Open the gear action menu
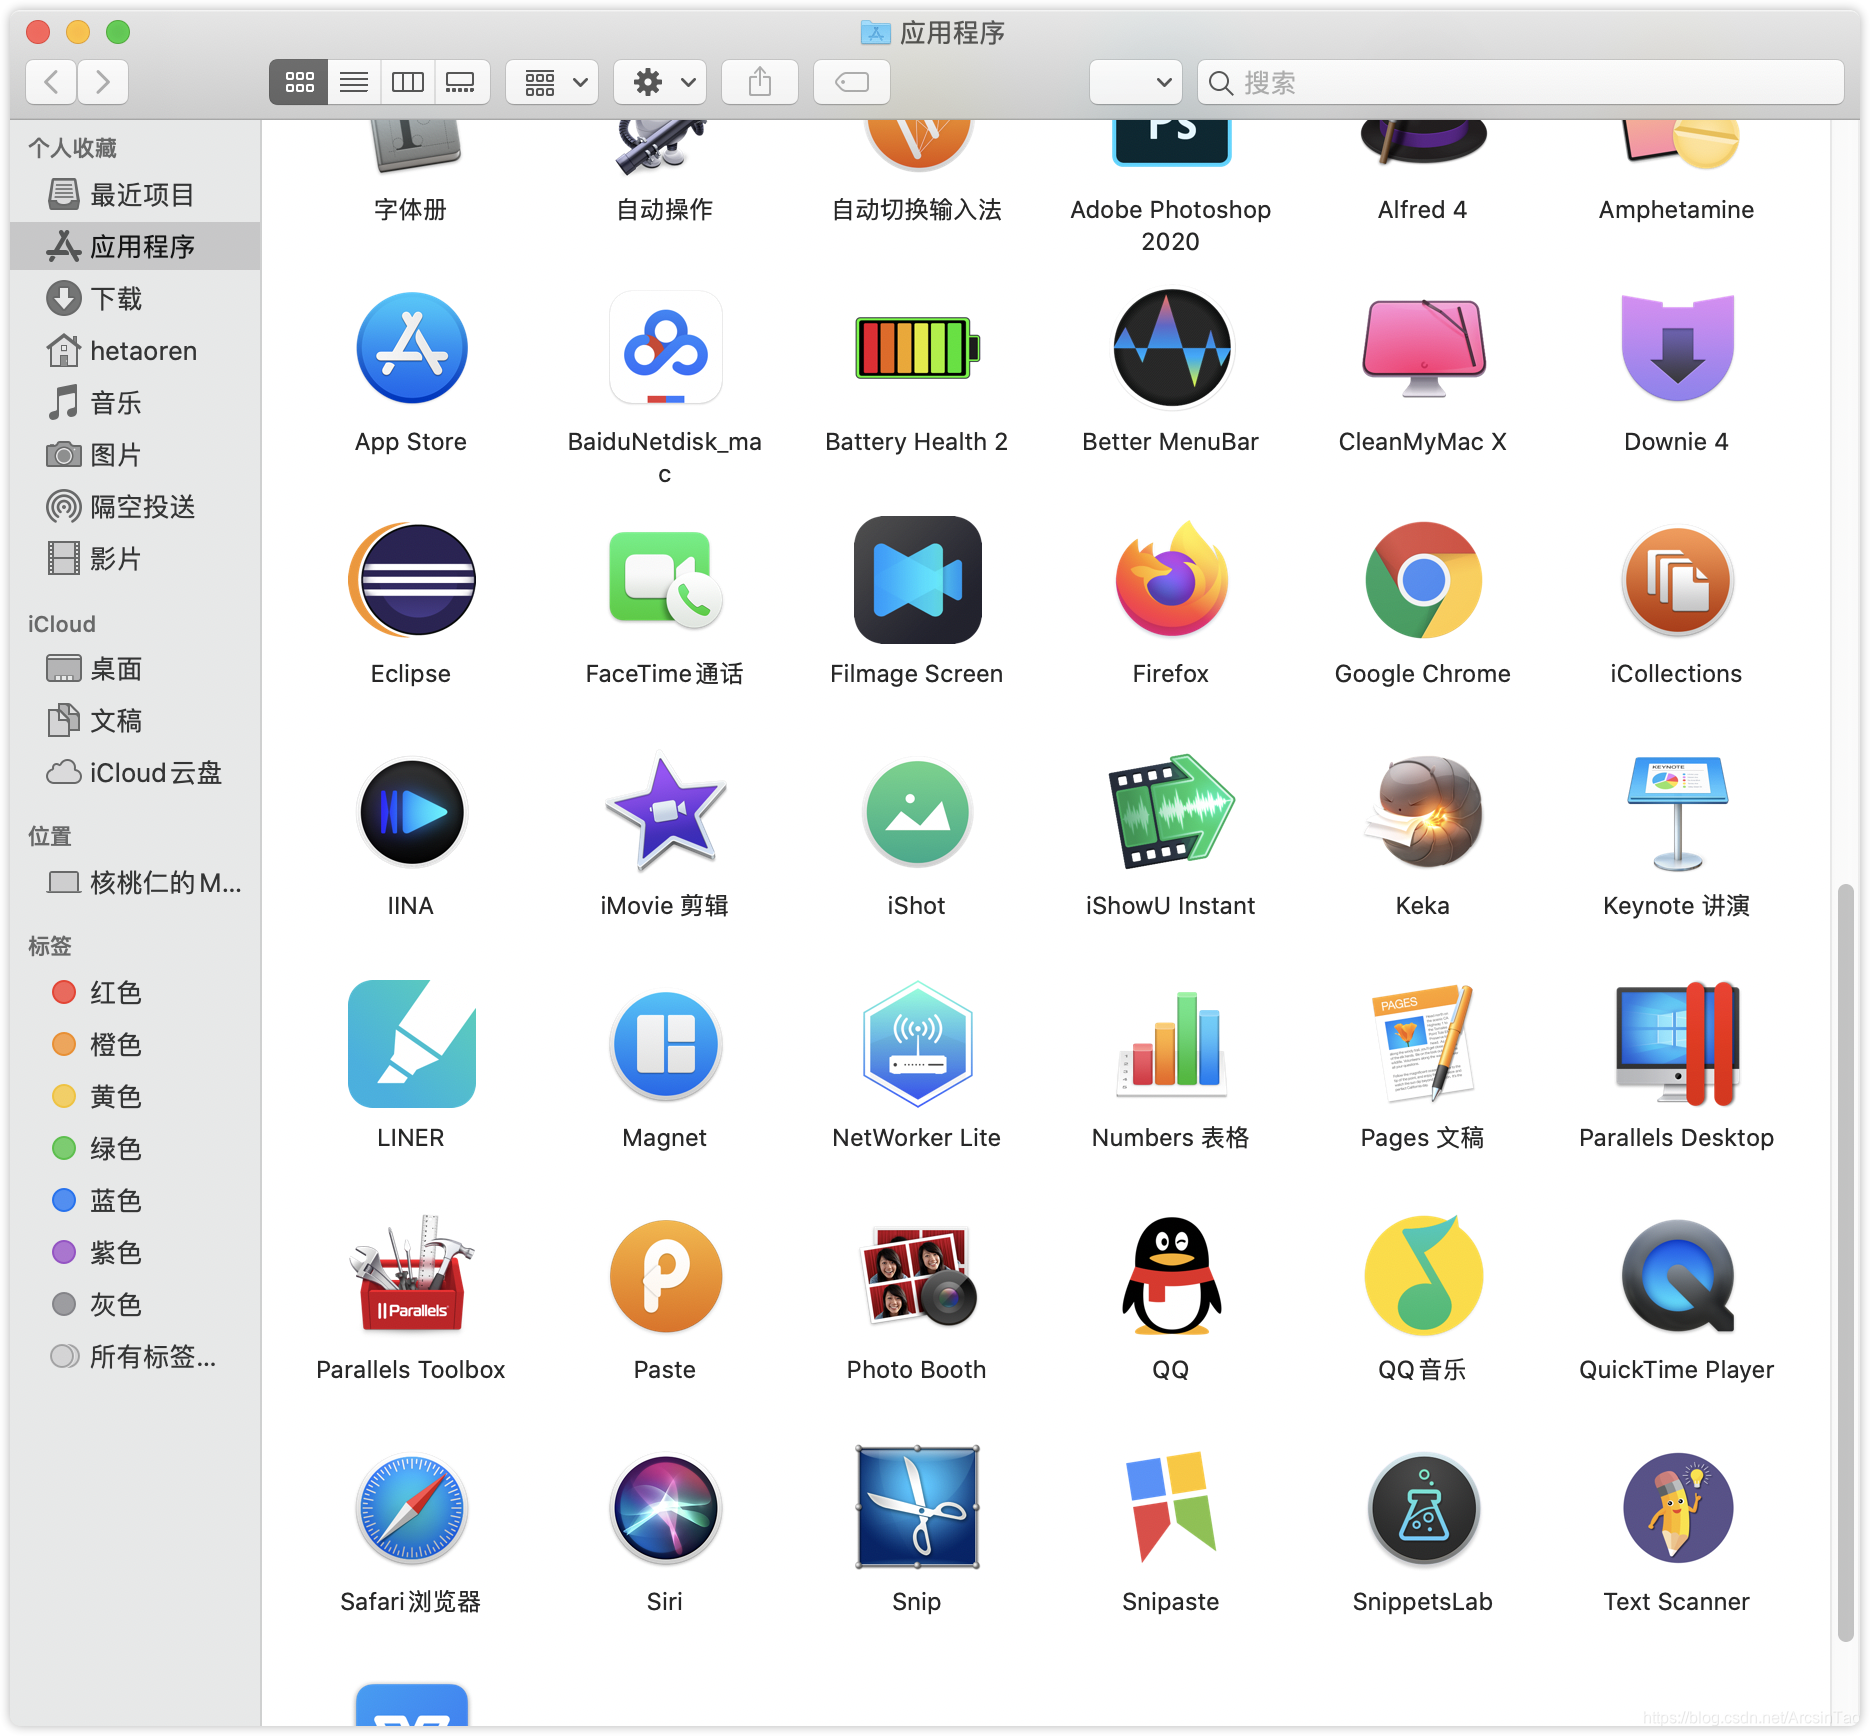 coord(660,82)
